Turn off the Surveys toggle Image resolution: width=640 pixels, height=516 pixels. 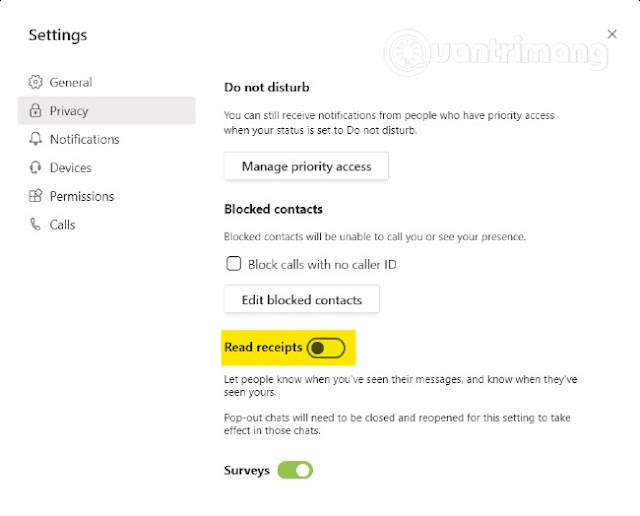pyautogui.click(x=295, y=469)
